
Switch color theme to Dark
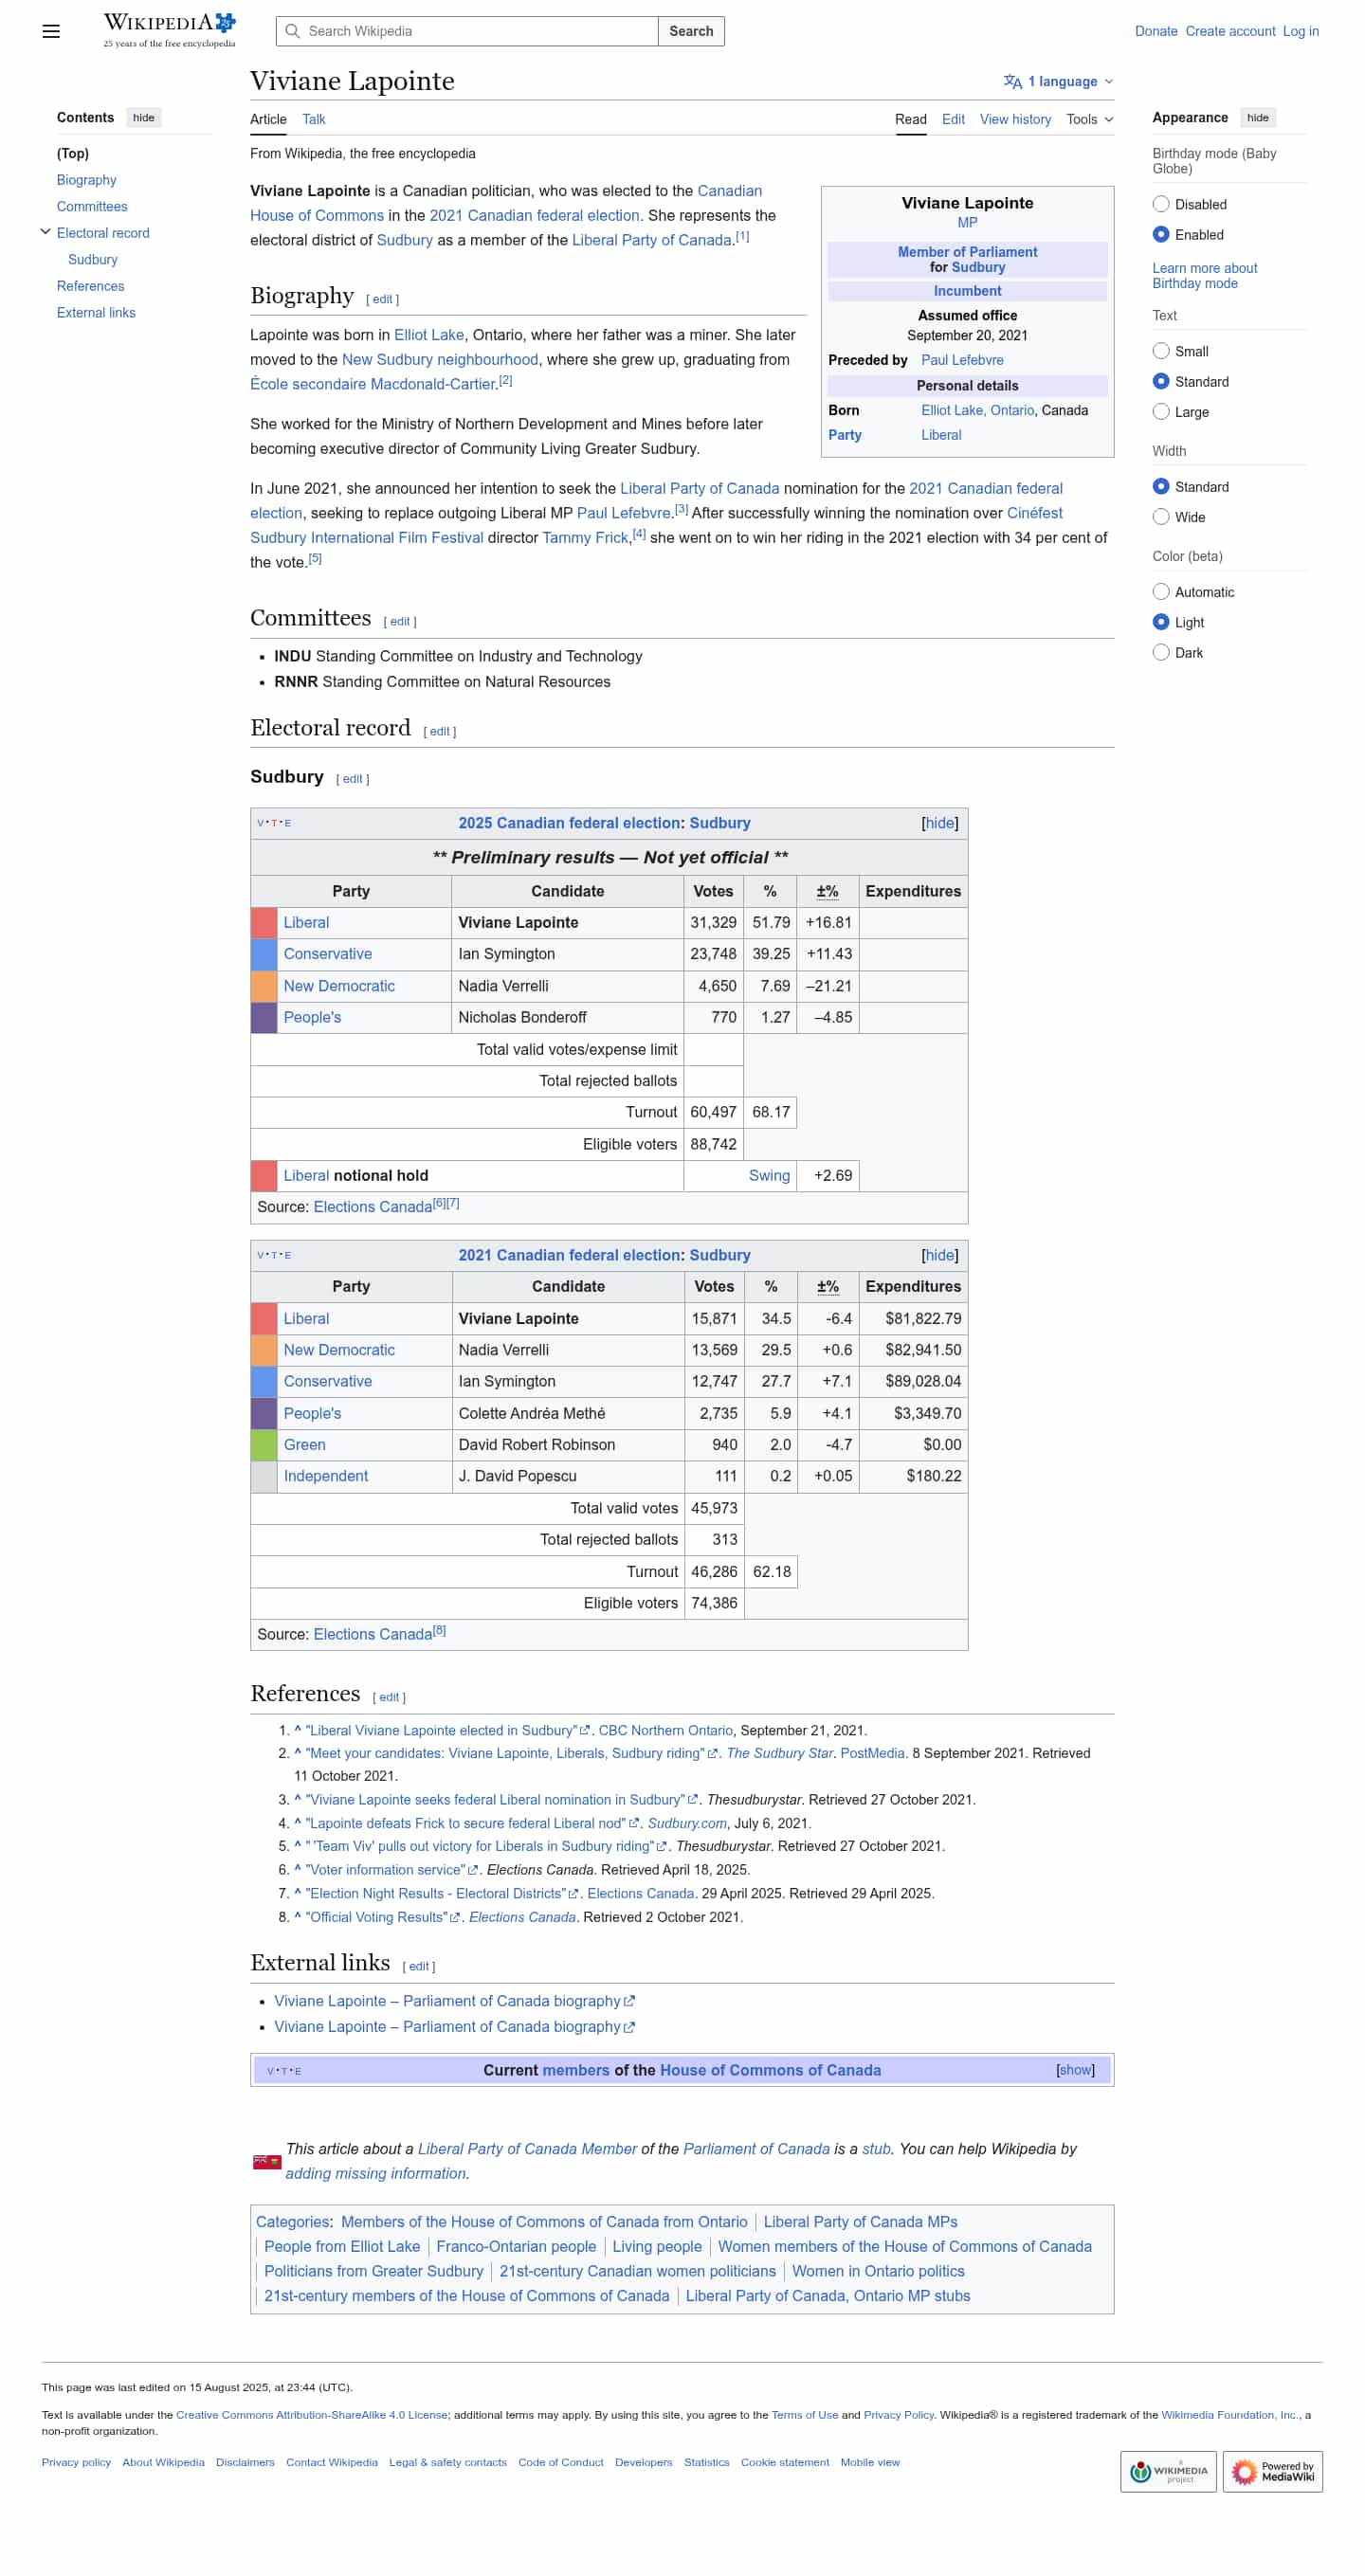coord(1160,652)
